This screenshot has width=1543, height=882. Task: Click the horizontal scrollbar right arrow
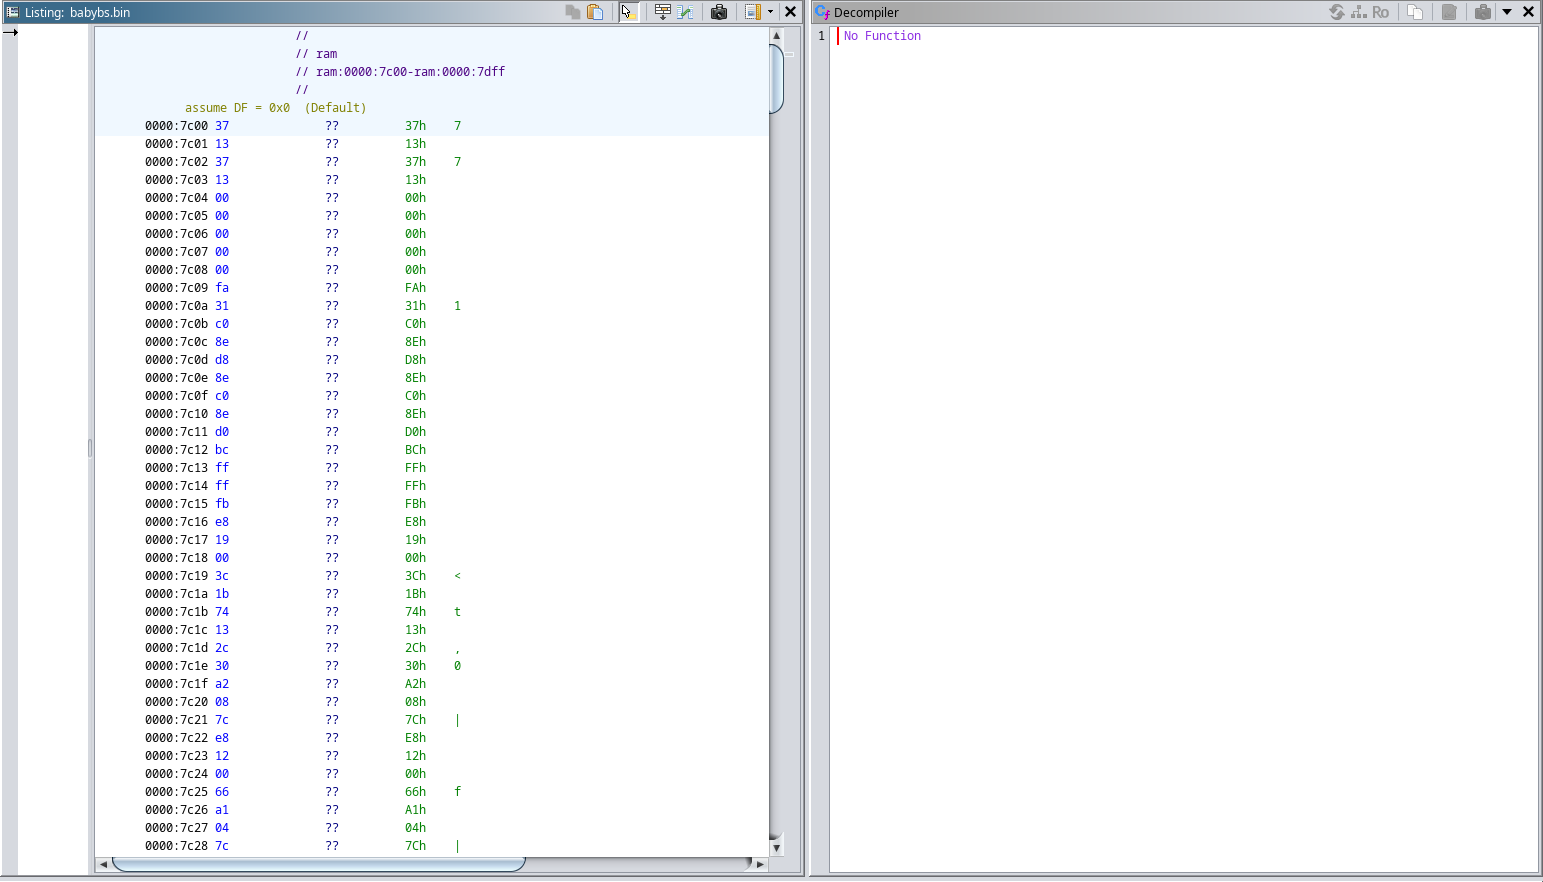[760, 864]
